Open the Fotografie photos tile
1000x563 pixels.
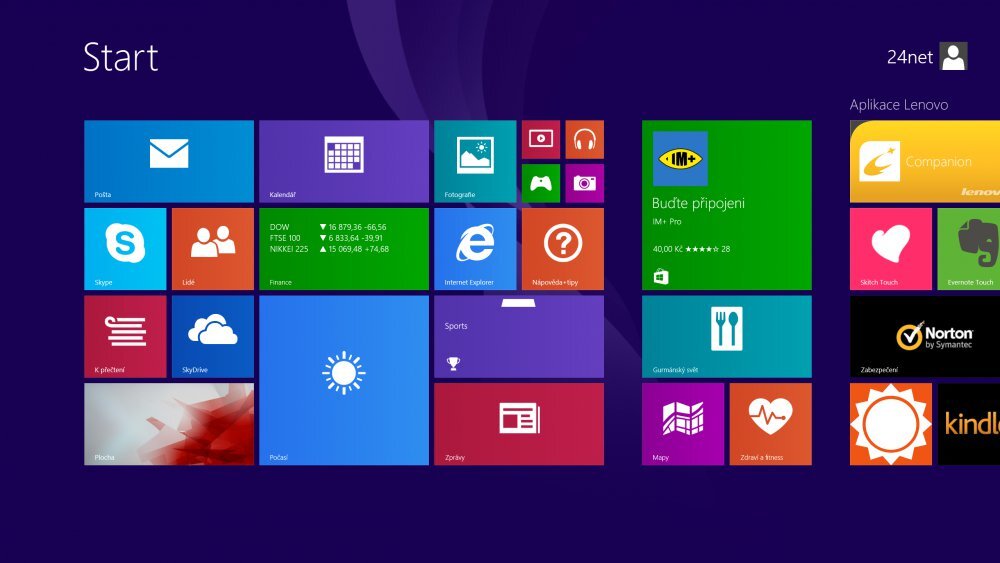(x=475, y=161)
